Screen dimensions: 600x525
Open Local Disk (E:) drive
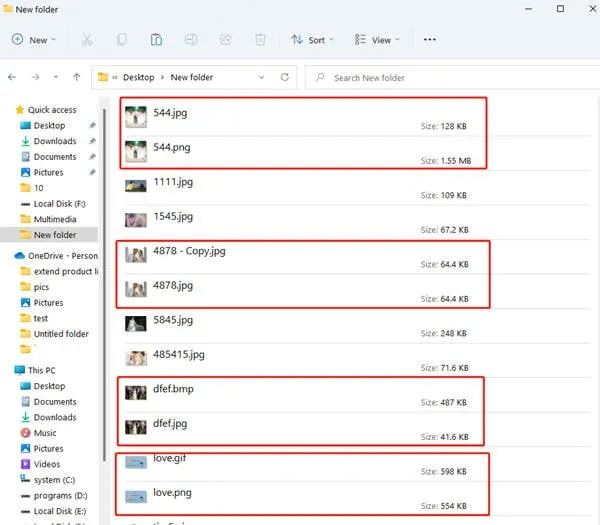pyautogui.click(x=60, y=511)
